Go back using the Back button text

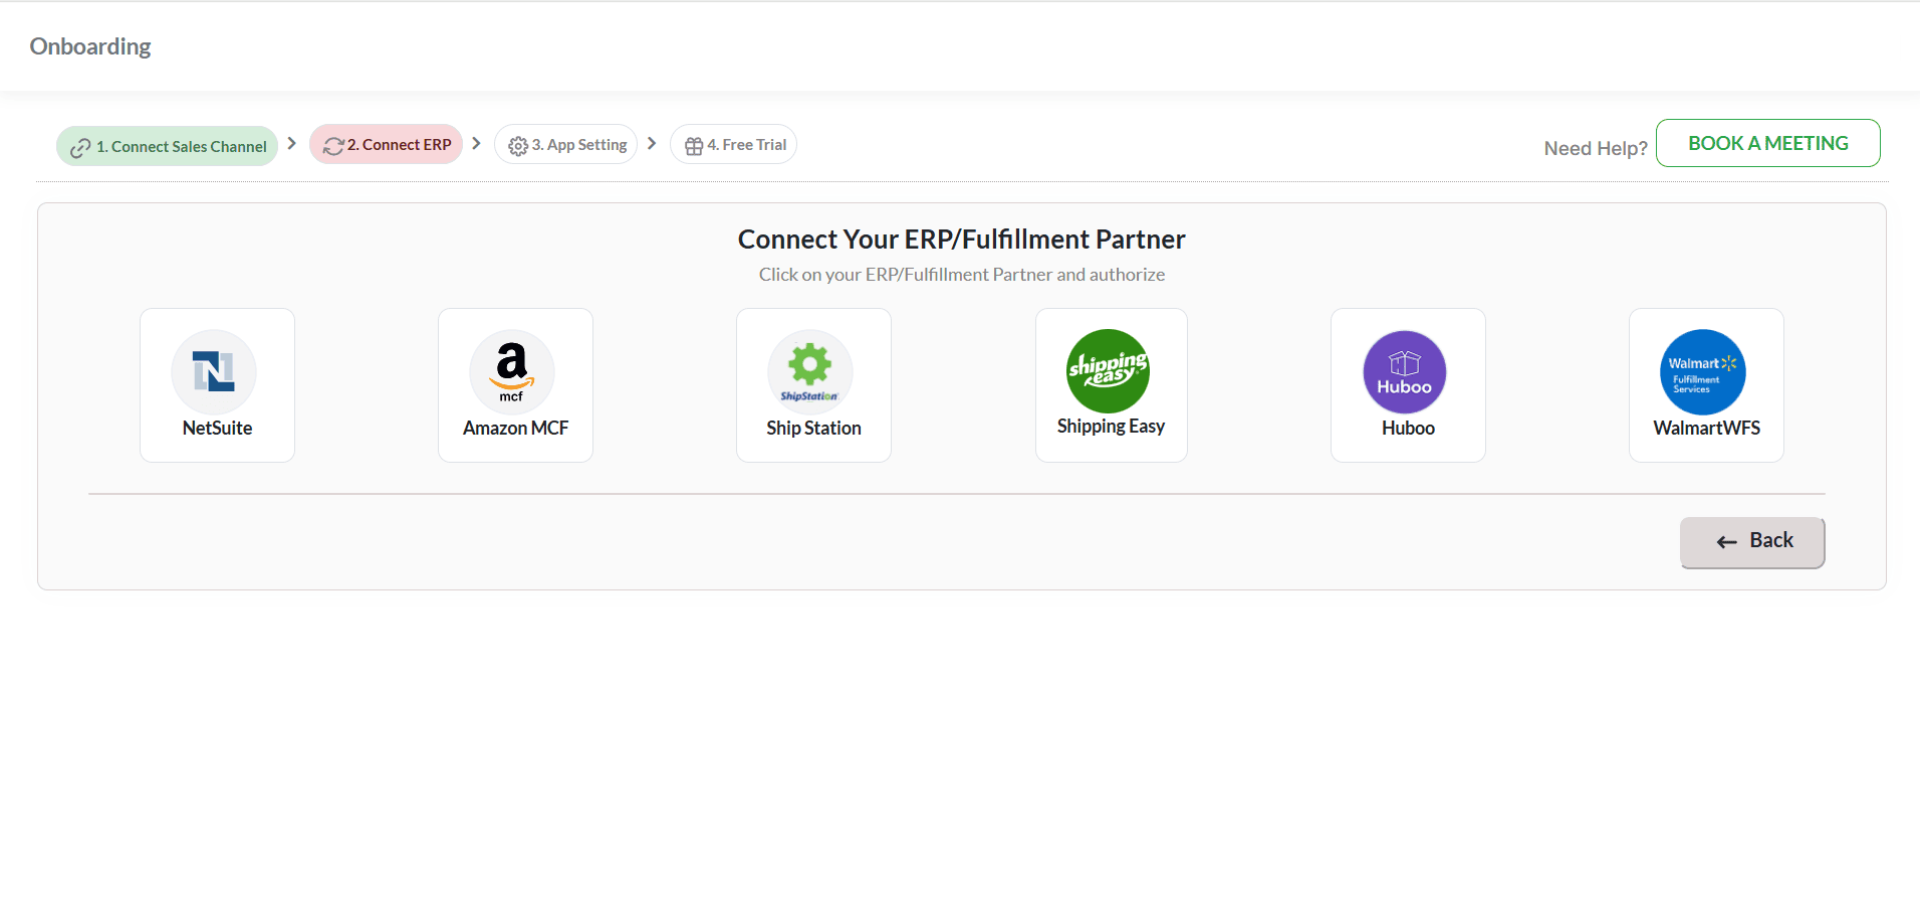tap(1772, 540)
